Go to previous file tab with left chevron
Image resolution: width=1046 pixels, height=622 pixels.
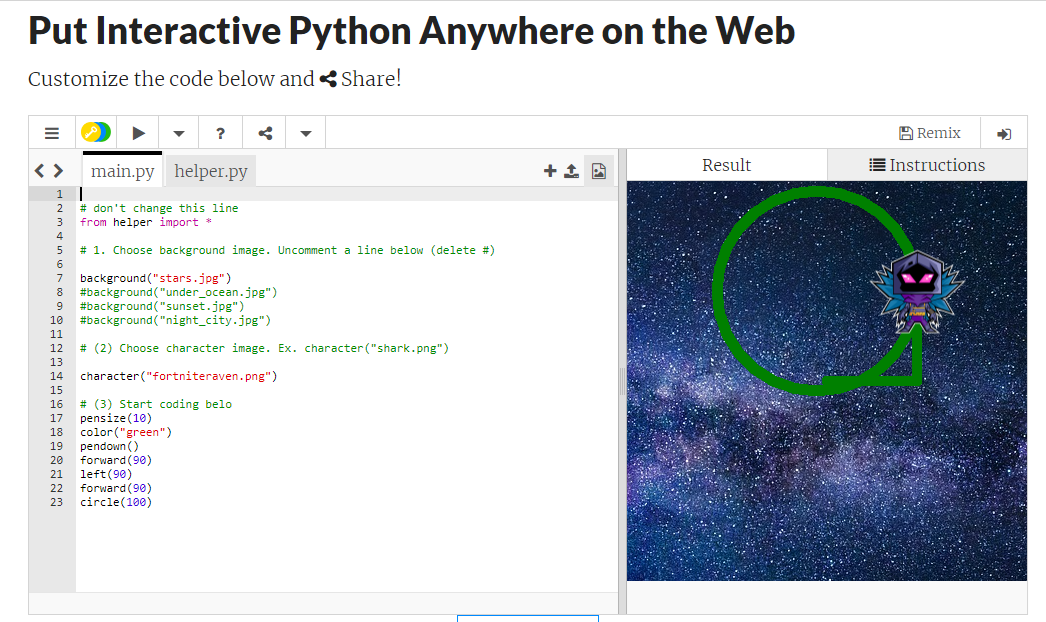click(x=39, y=171)
